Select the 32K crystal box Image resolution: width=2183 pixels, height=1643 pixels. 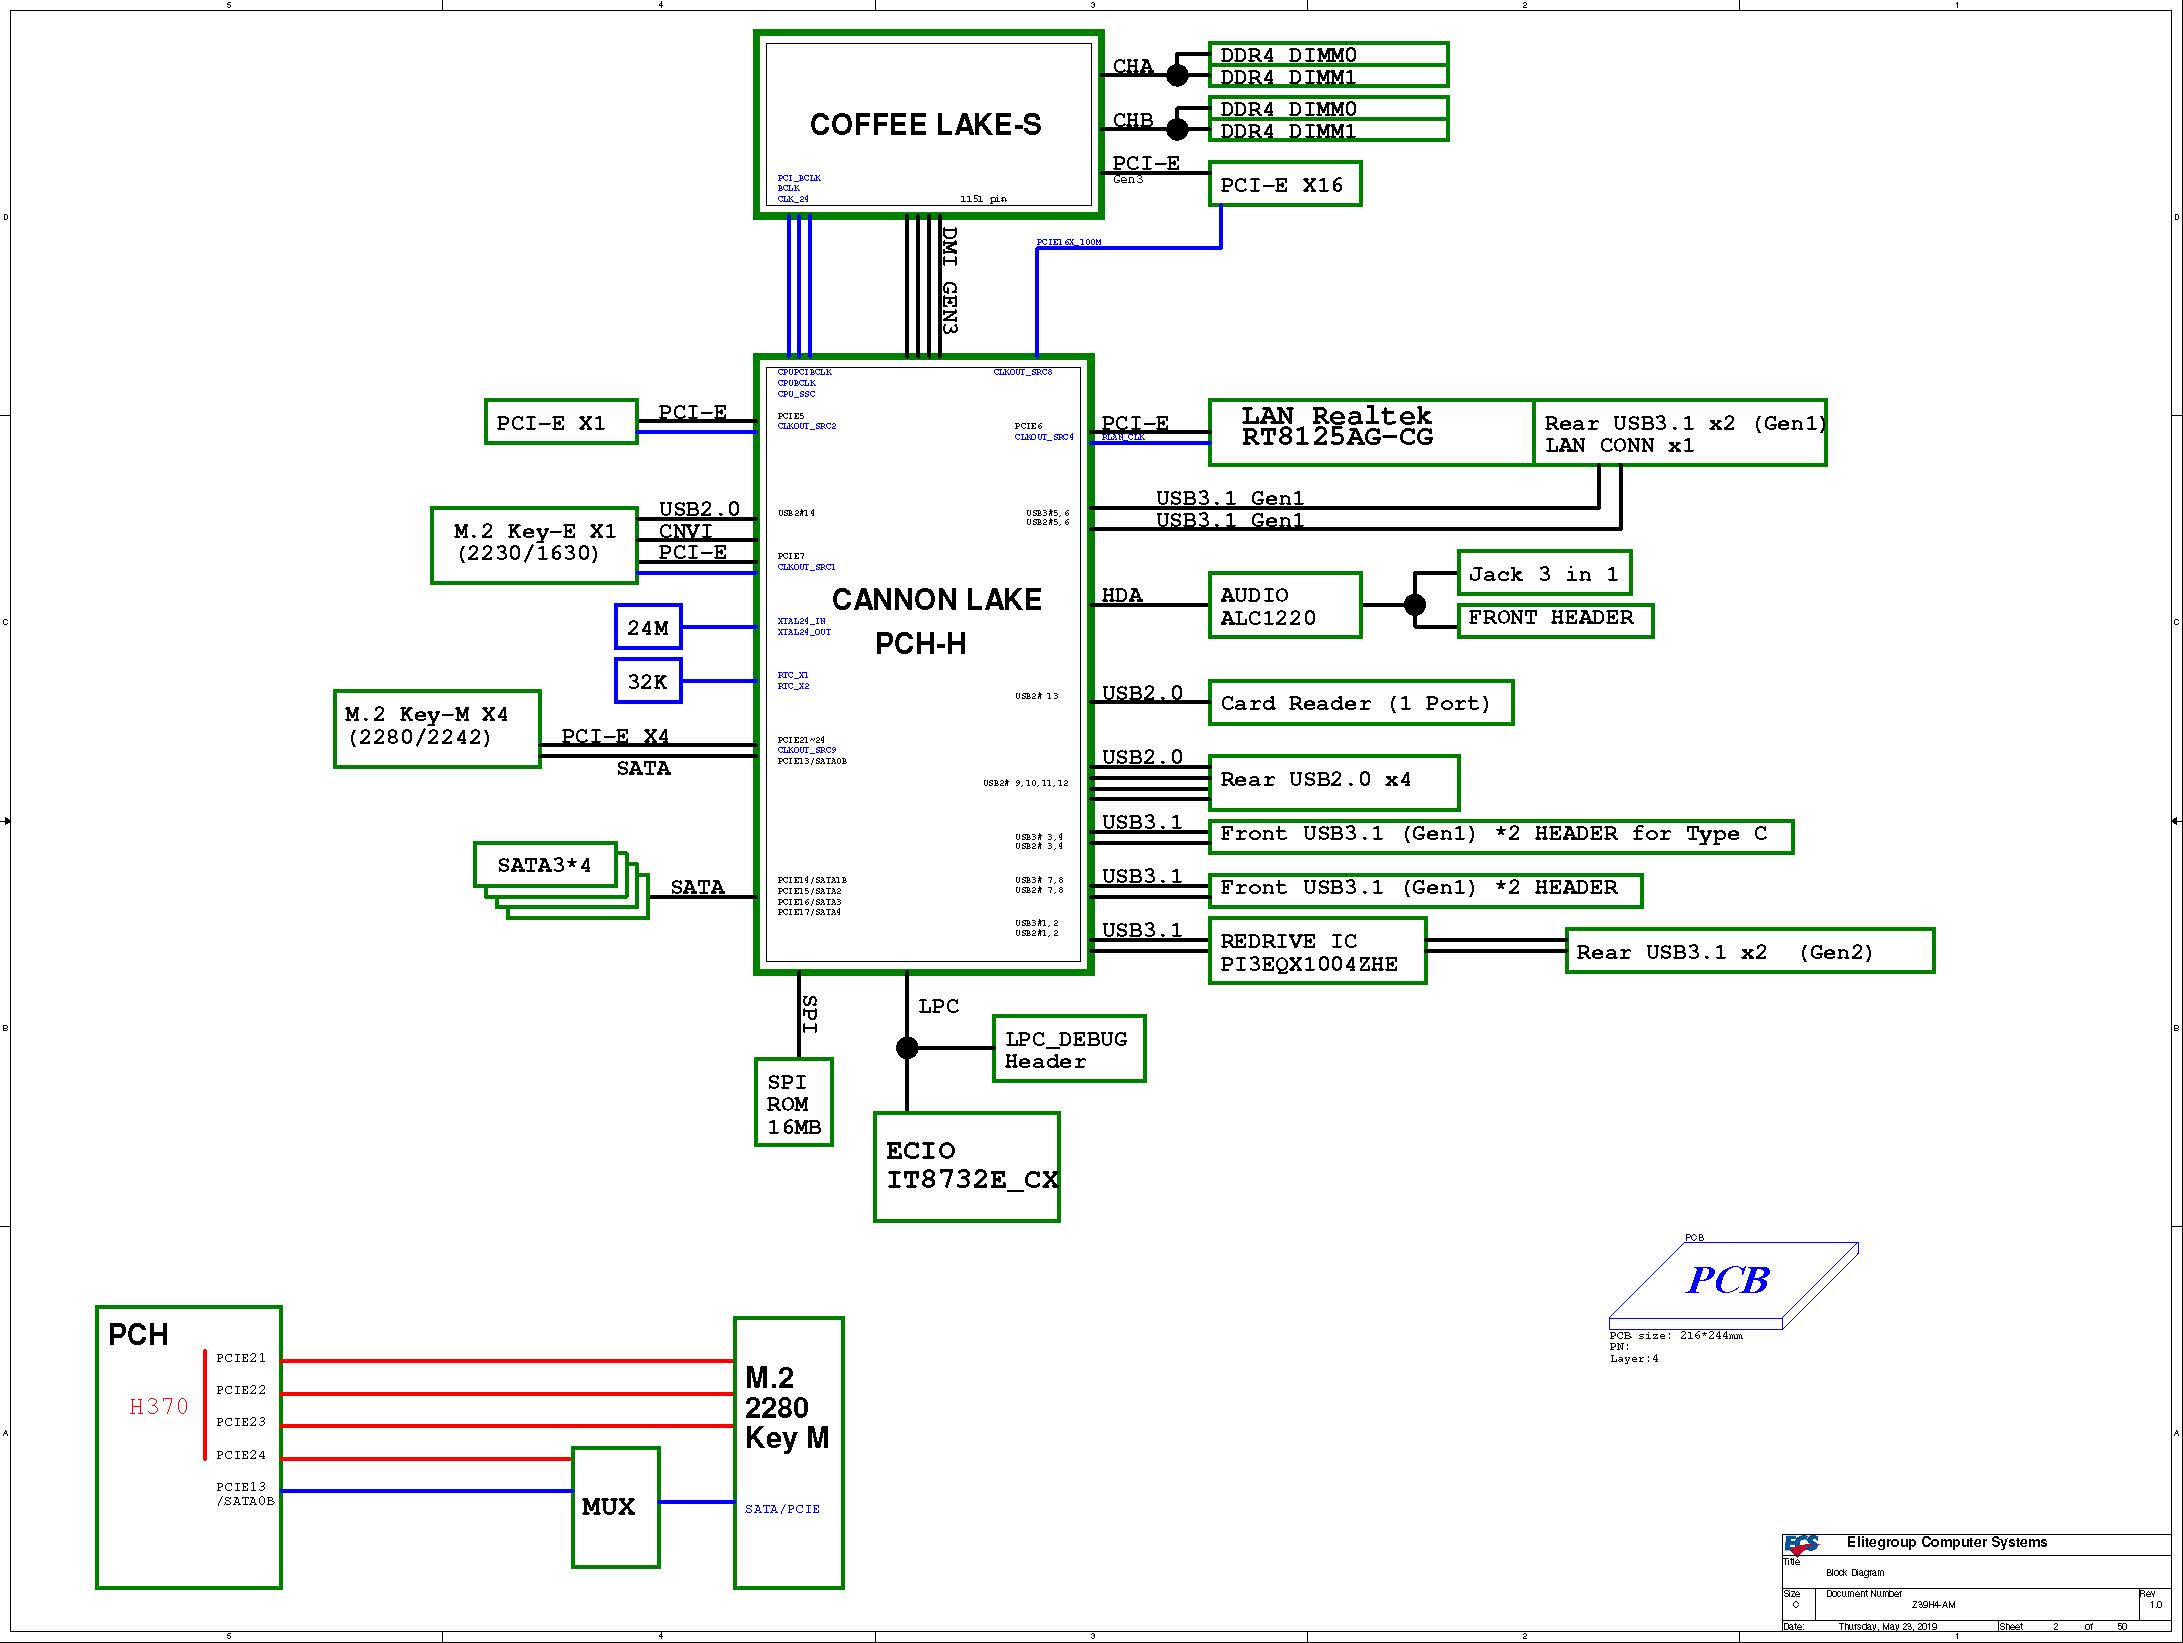pos(648,681)
